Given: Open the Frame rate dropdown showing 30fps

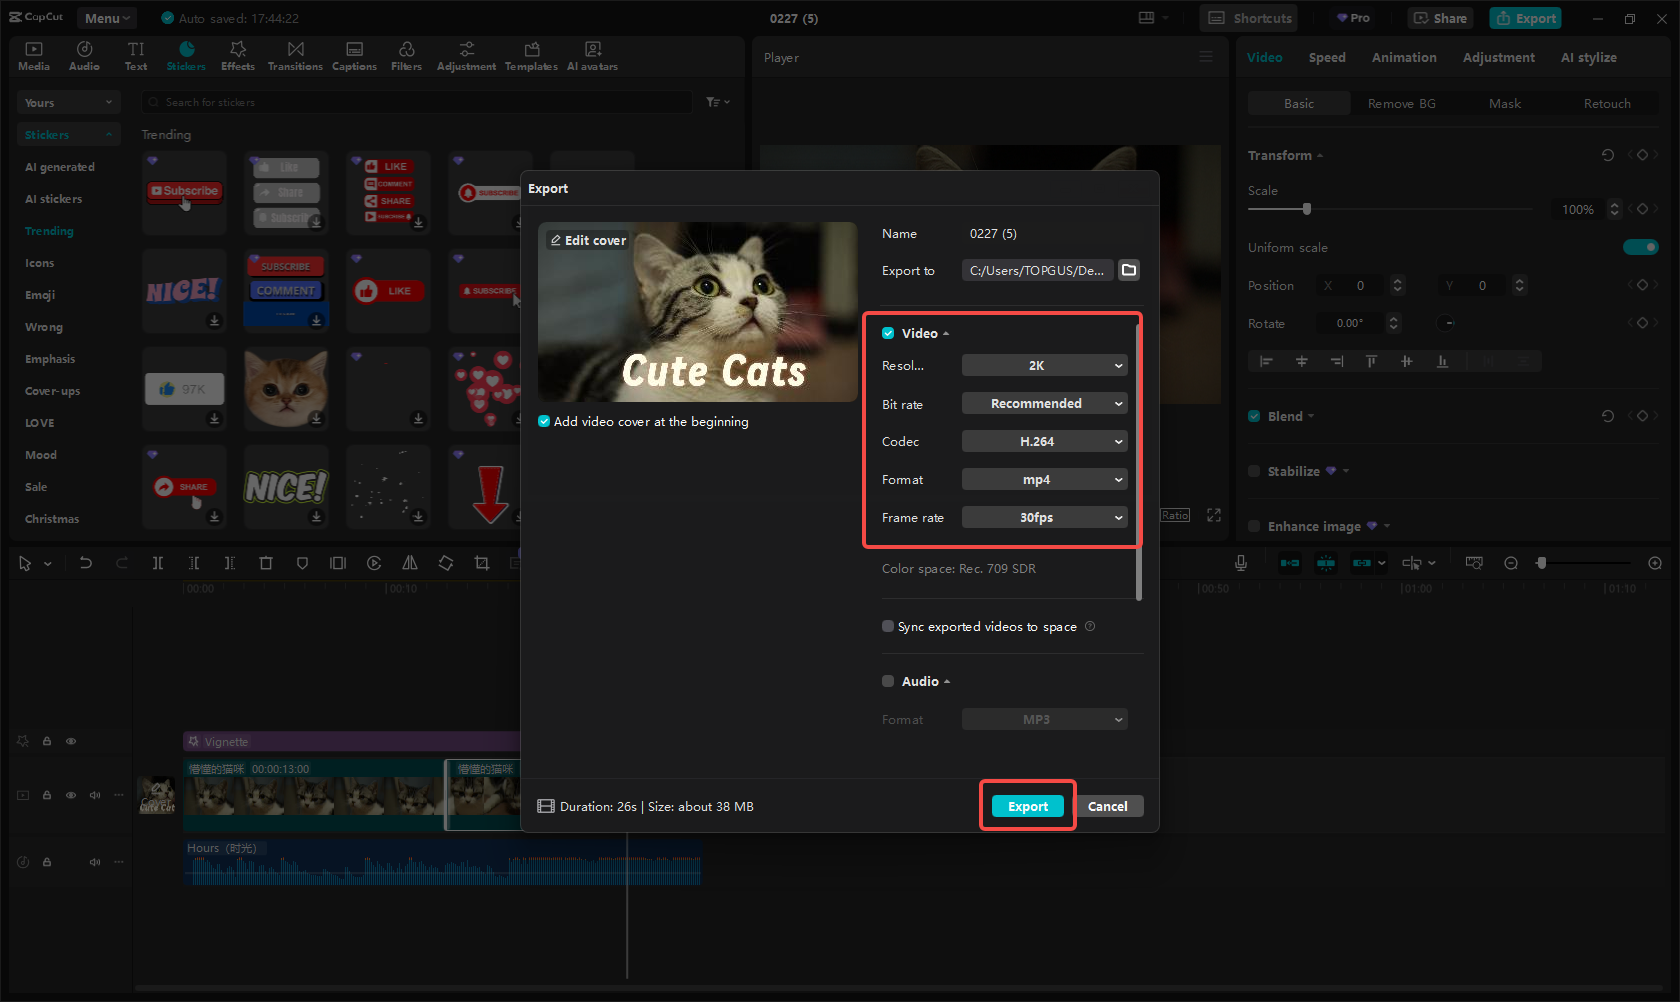Looking at the screenshot, I should [x=1044, y=517].
